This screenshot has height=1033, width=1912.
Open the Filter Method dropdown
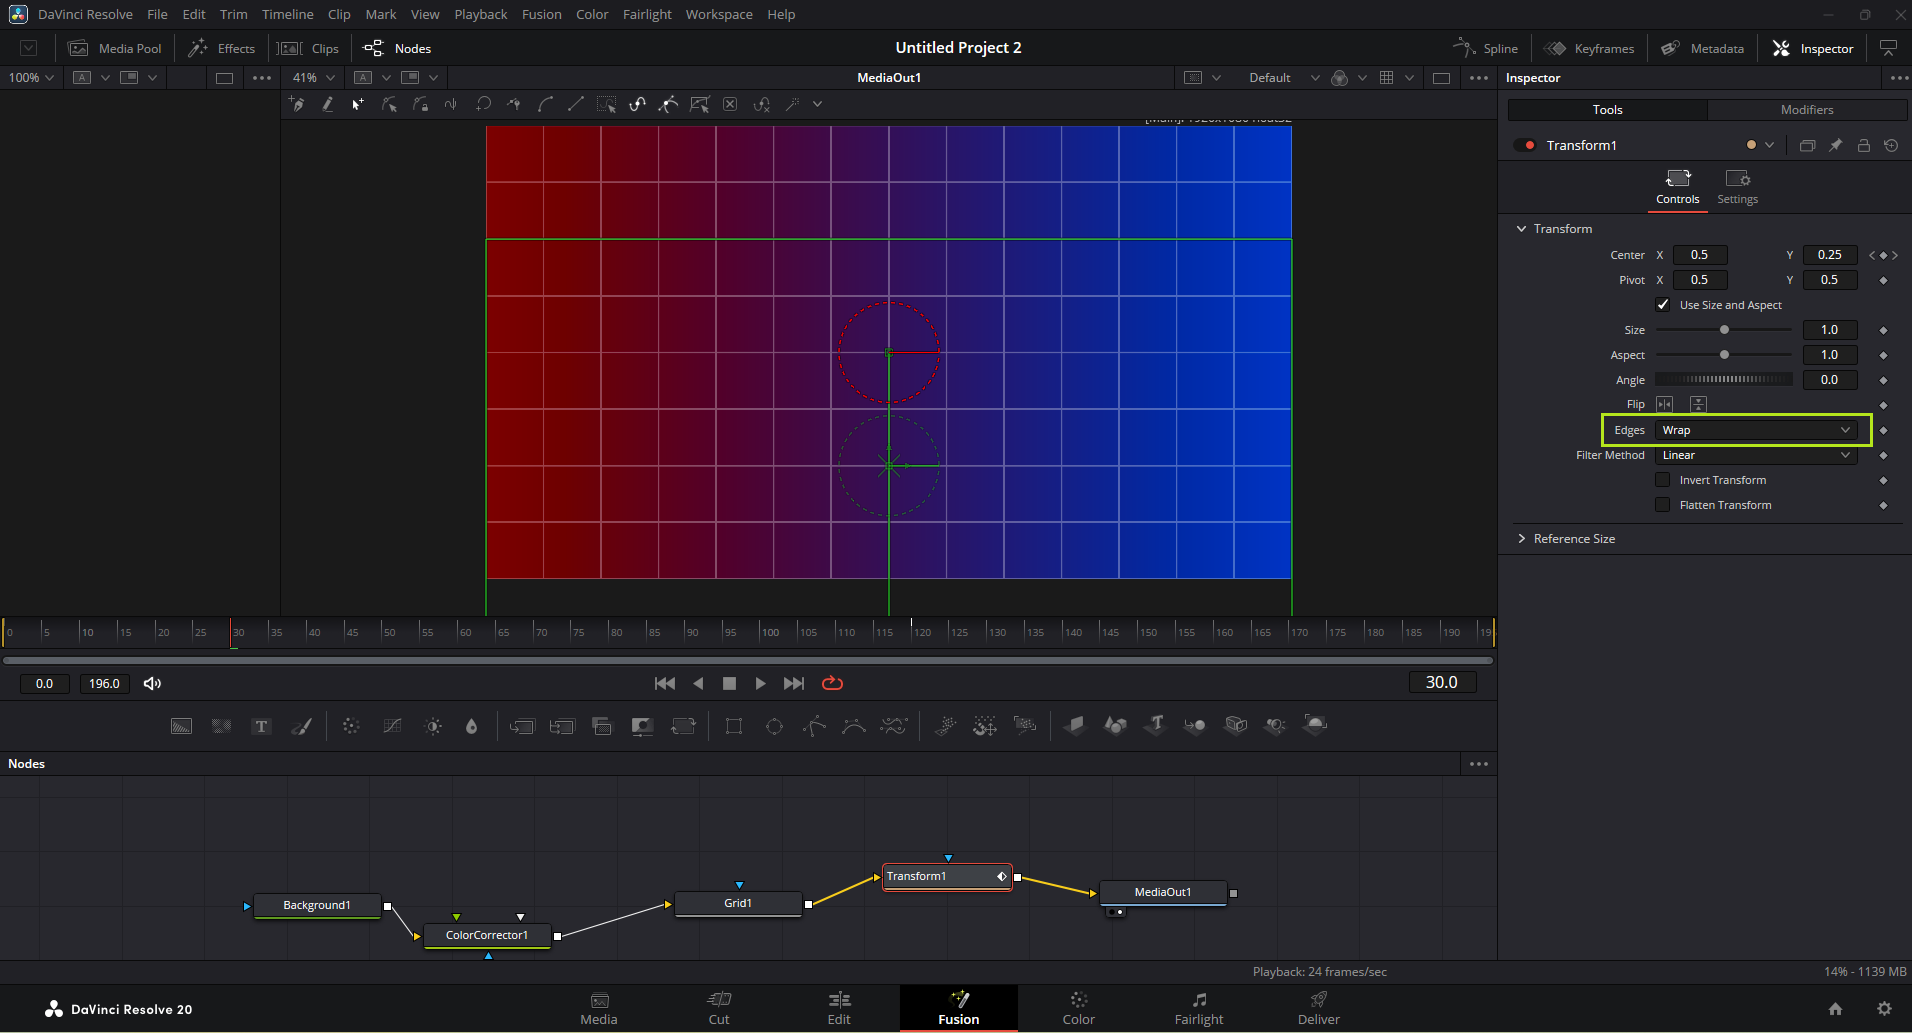(x=1755, y=455)
